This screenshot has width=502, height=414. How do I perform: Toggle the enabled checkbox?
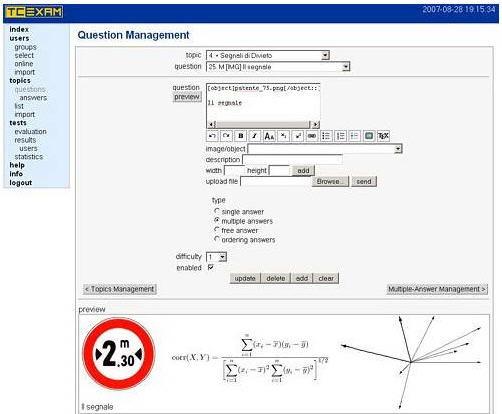point(210,267)
